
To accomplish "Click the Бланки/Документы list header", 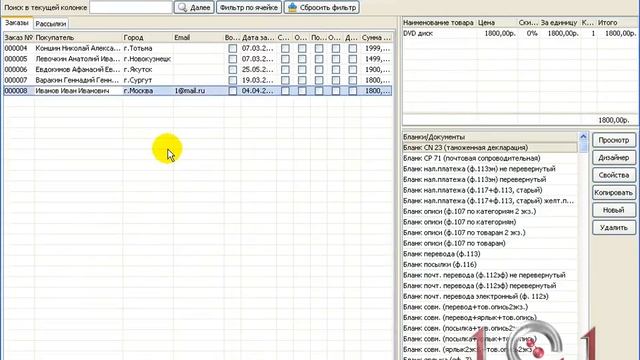I will pos(490,137).
